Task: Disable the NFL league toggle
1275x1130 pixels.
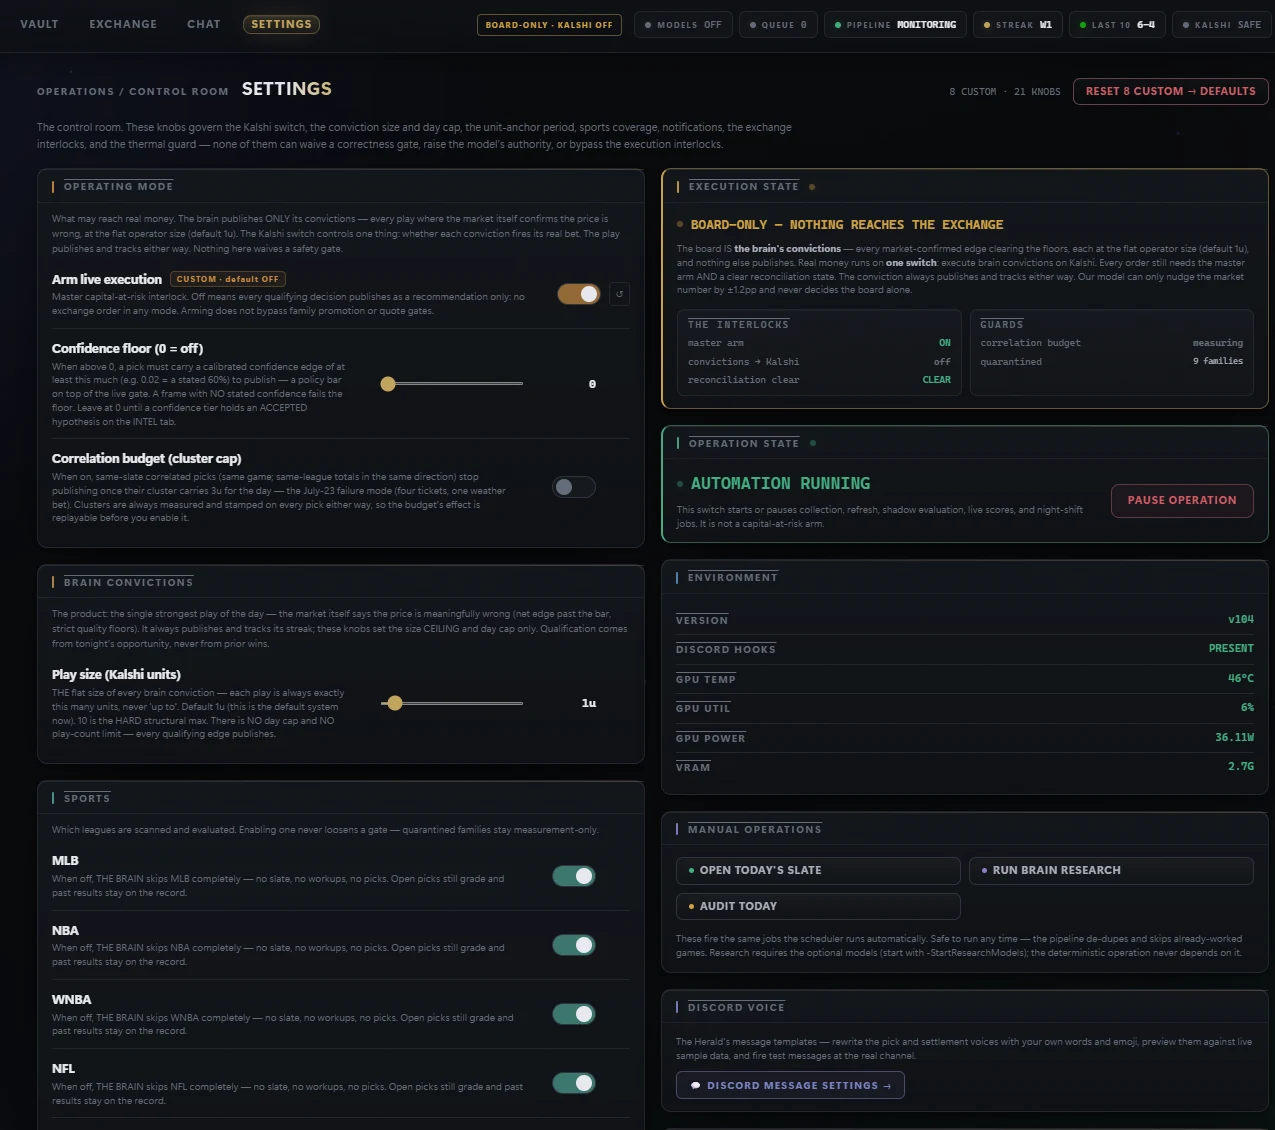Action: pos(574,1083)
